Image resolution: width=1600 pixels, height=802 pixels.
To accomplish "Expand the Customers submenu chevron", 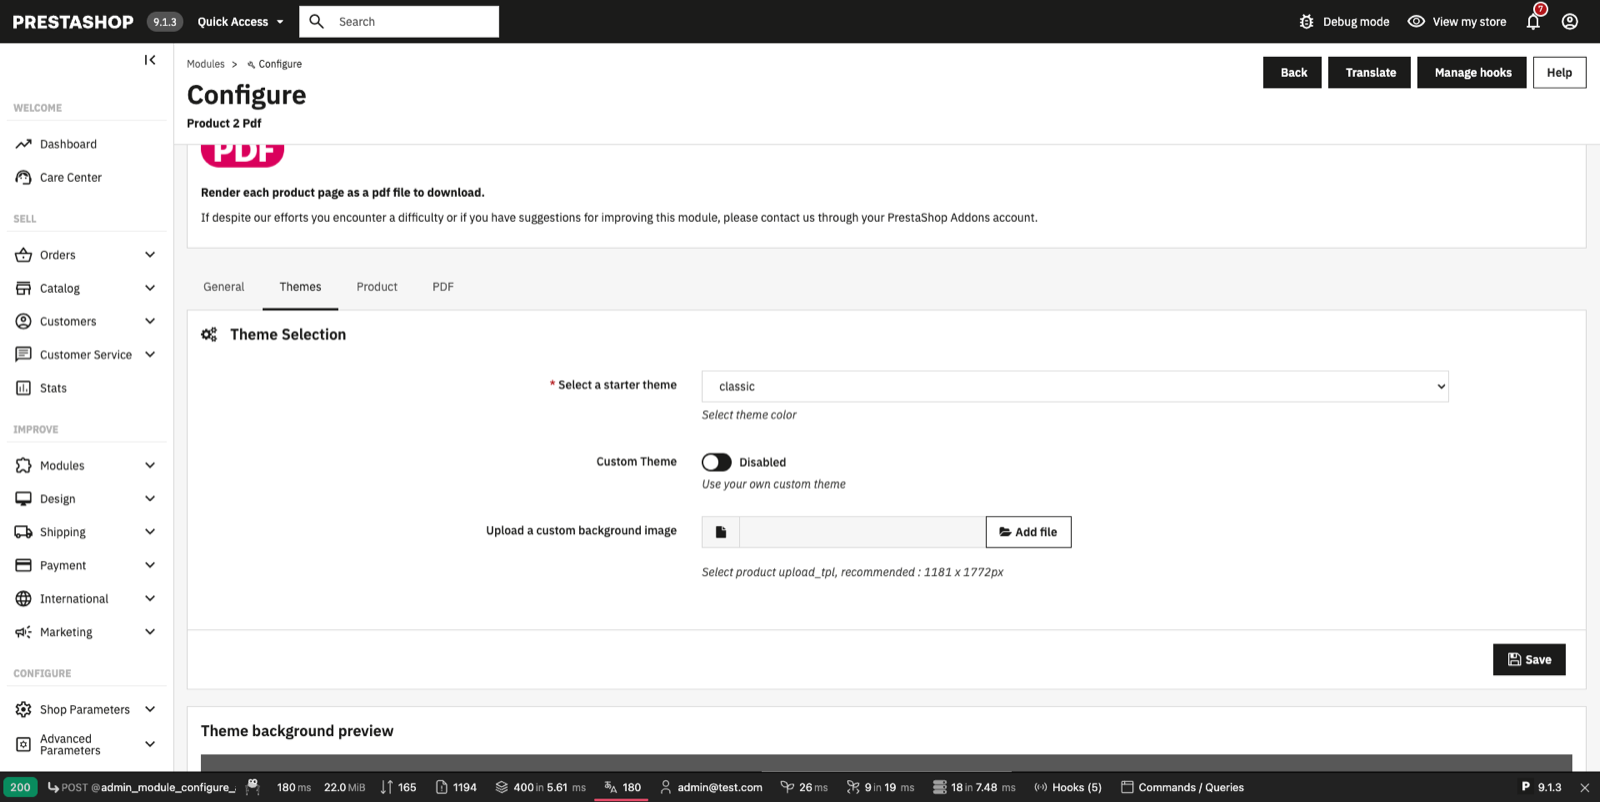I will 150,321.
